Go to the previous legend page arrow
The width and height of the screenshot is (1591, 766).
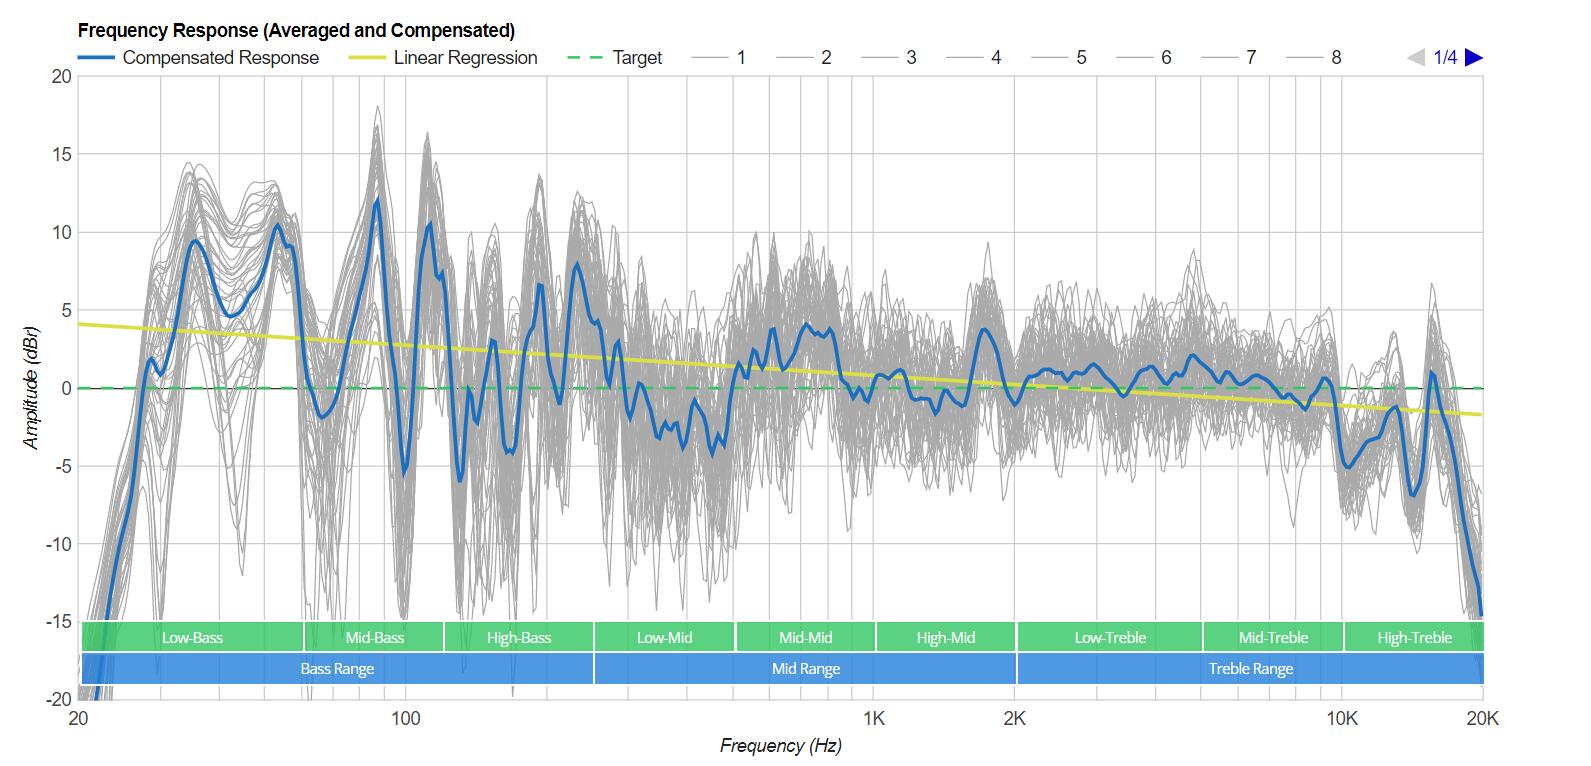click(1416, 57)
